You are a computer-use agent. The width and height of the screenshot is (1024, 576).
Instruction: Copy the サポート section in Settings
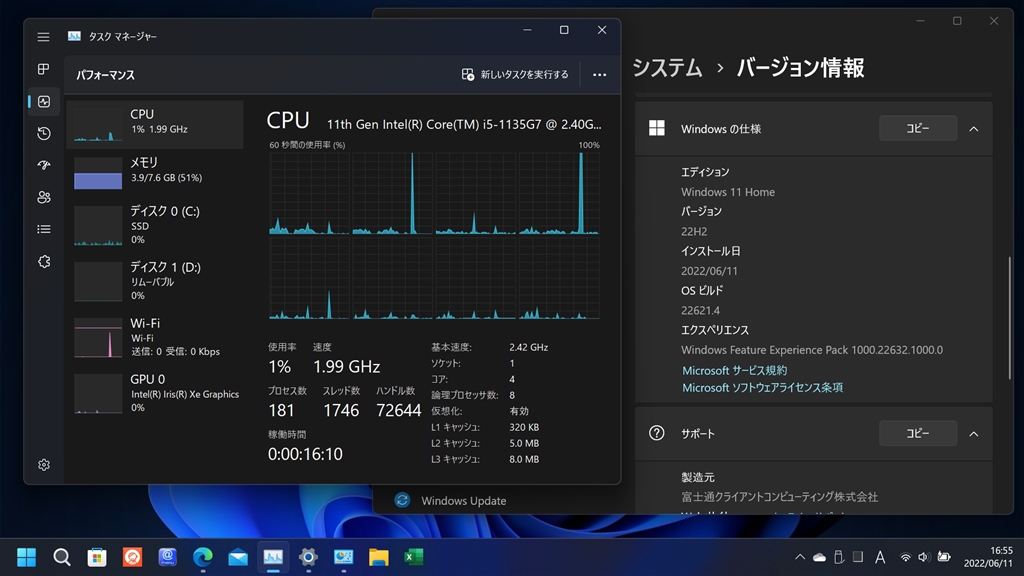(x=918, y=434)
